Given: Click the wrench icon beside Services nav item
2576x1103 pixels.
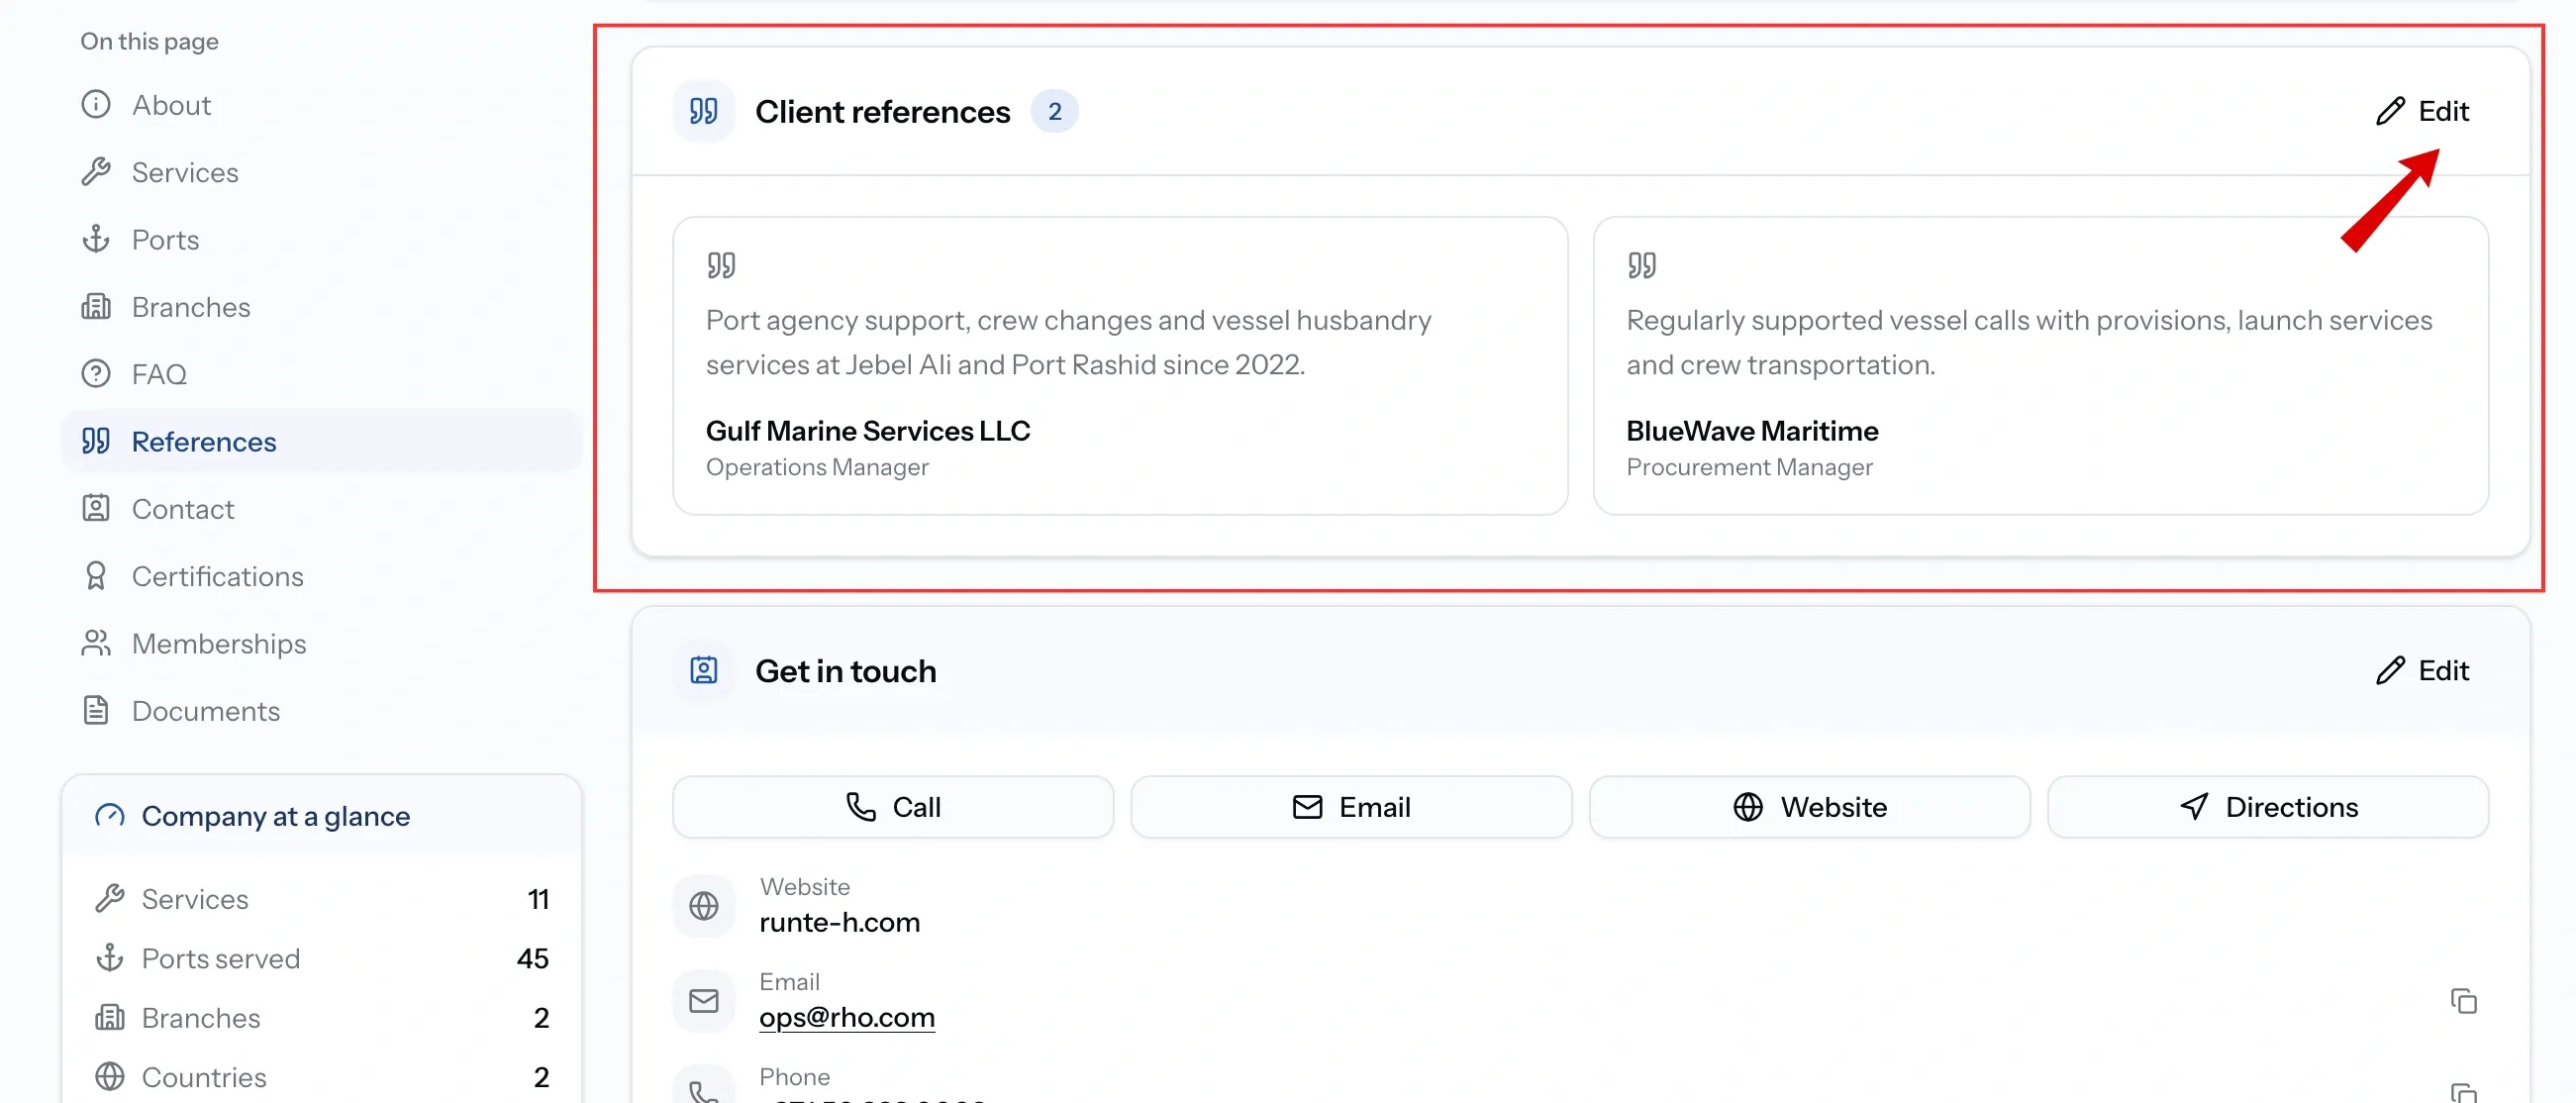Looking at the screenshot, I should click(x=96, y=172).
